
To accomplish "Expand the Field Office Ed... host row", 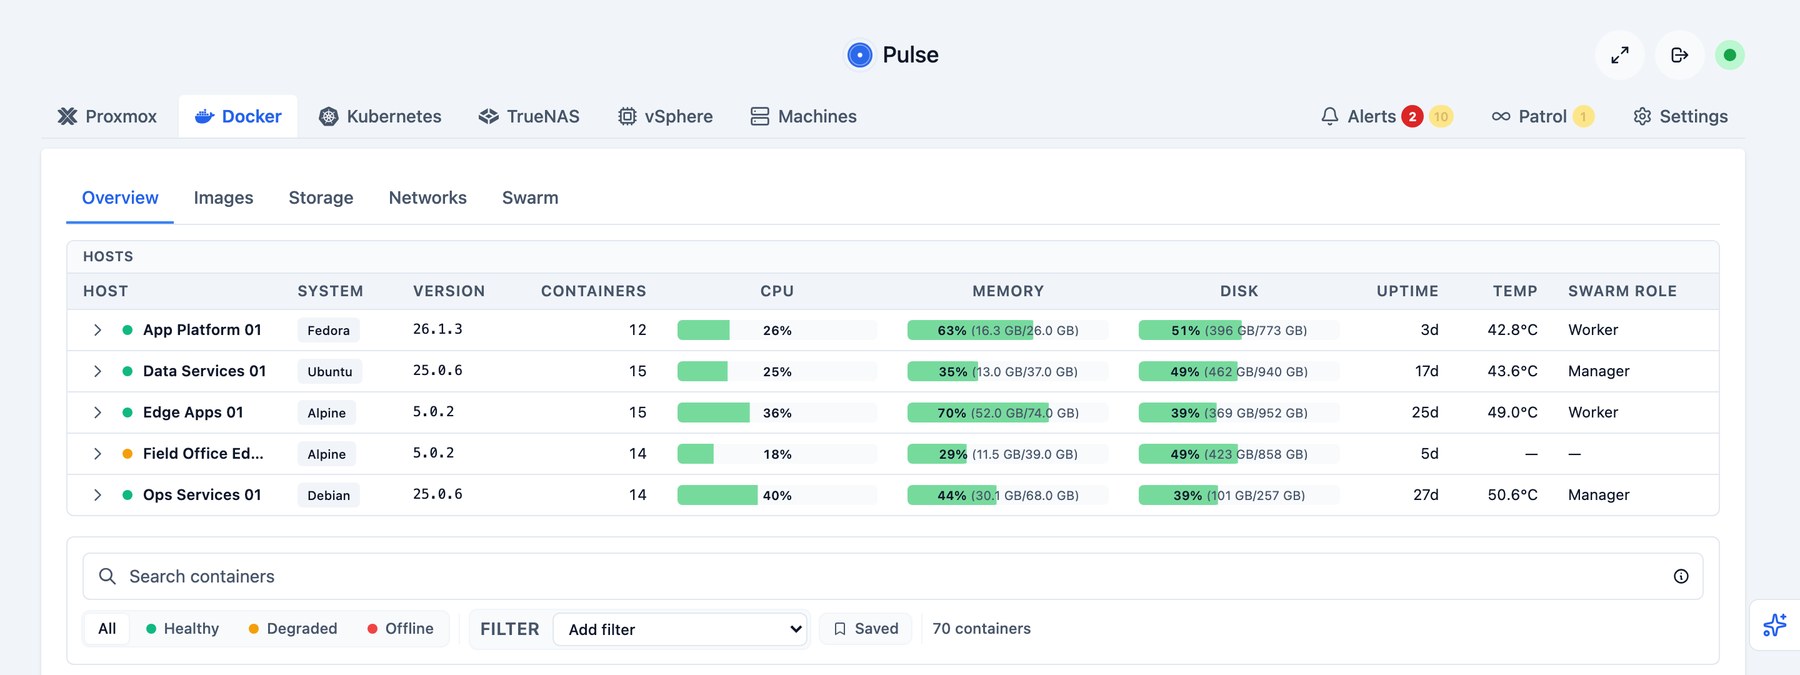I will pyautogui.click(x=97, y=454).
